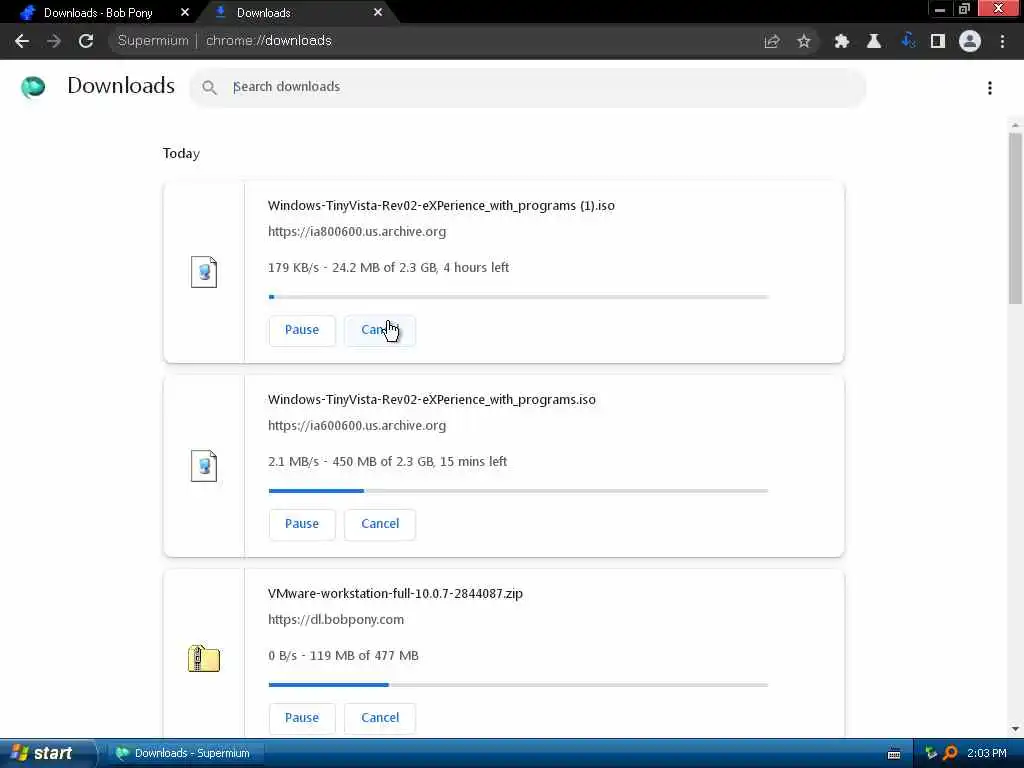The width and height of the screenshot is (1024, 768).
Task: Open the profile avatar menu
Action: (x=970, y=41)
